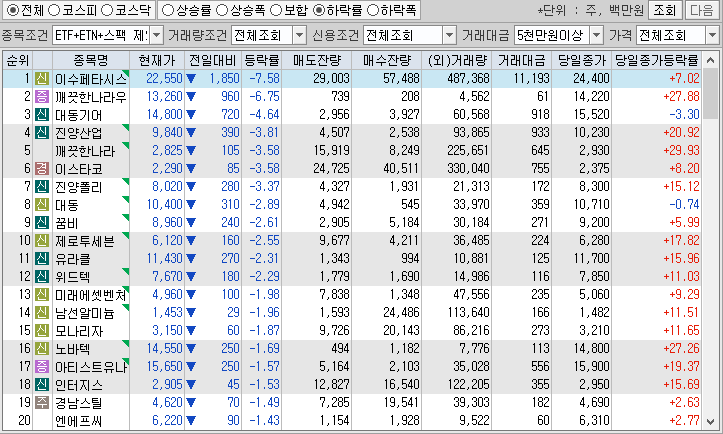Select the stock name 경남스틸
The image size is (723, 434).
pyautogui.click(x=78, y=403)
